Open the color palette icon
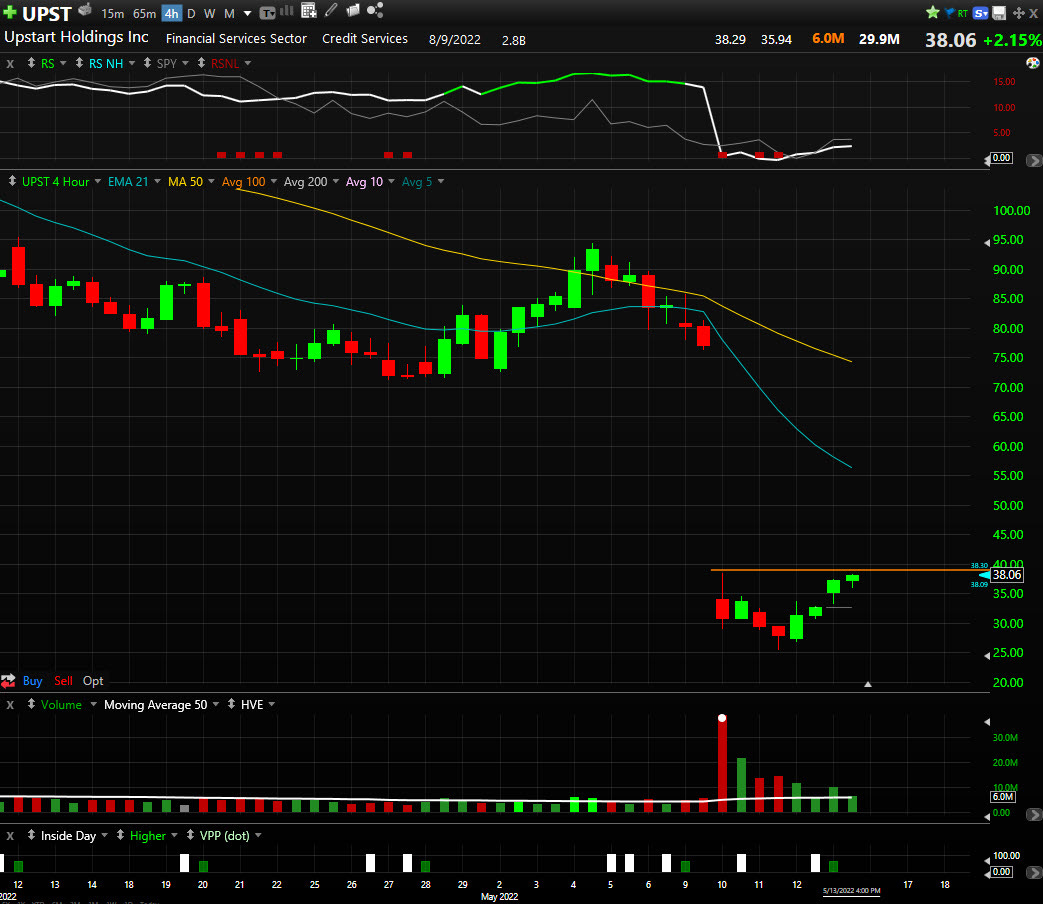 tap(1032, 63)
